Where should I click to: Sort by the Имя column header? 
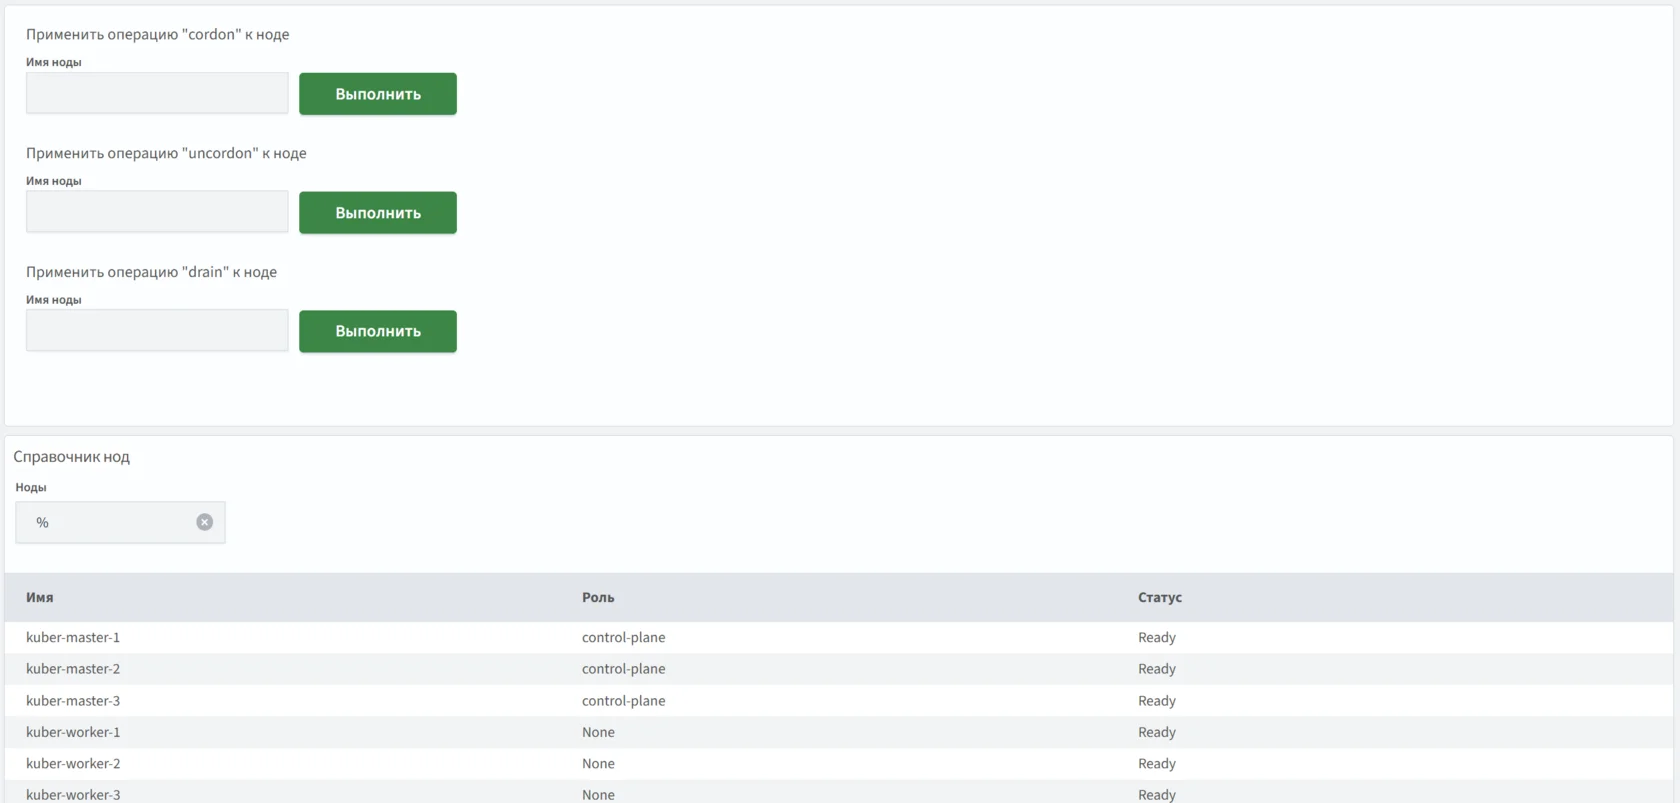pos(40,597)
